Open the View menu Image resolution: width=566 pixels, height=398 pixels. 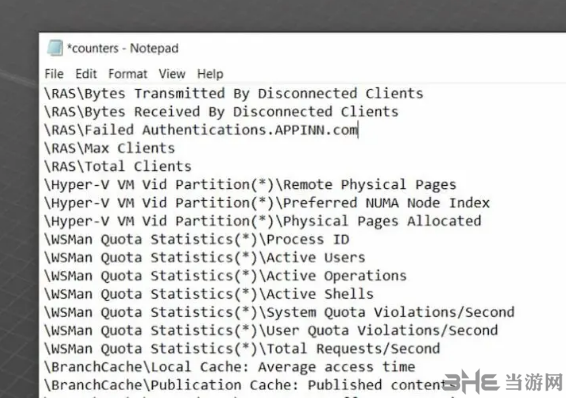click(172, 74)
